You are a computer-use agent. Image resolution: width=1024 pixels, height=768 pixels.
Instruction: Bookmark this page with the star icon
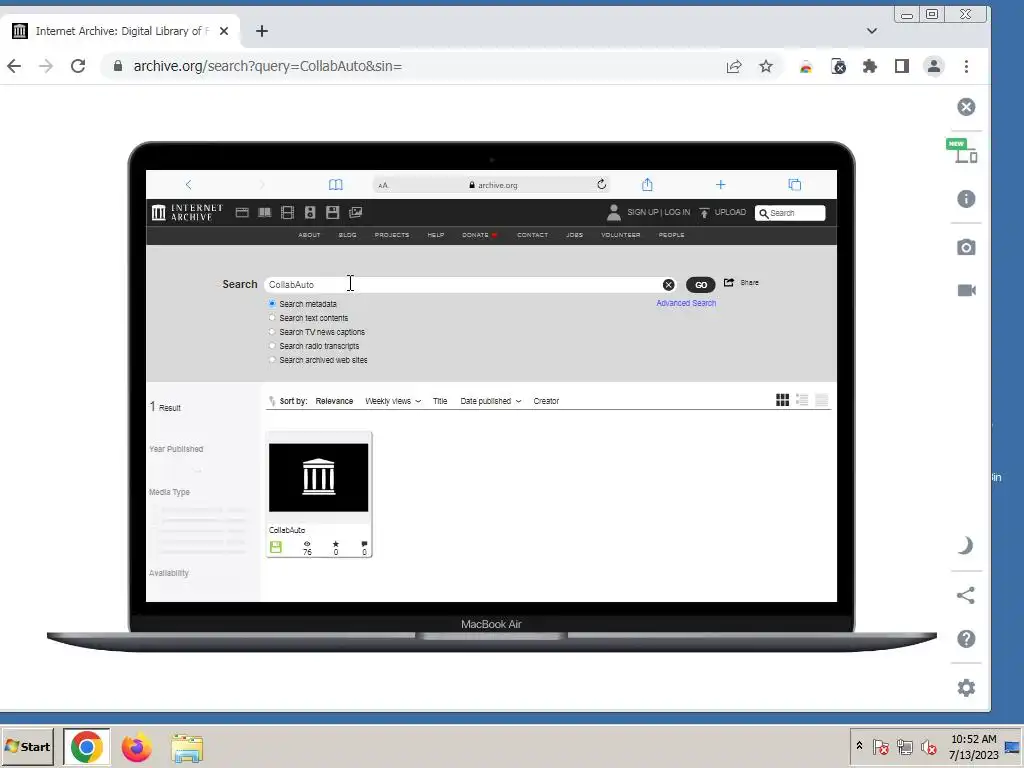765,66
